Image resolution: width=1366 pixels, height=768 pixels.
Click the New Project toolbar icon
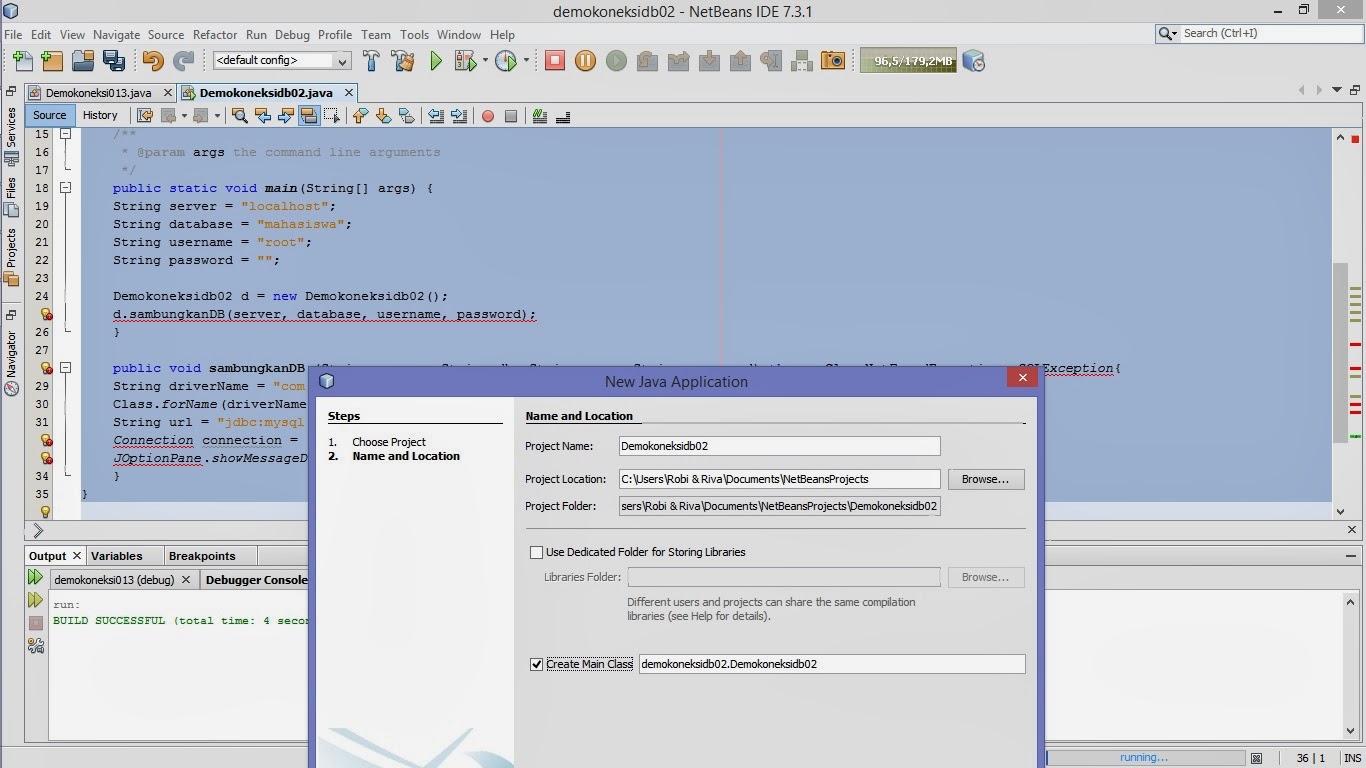[52, 60]
